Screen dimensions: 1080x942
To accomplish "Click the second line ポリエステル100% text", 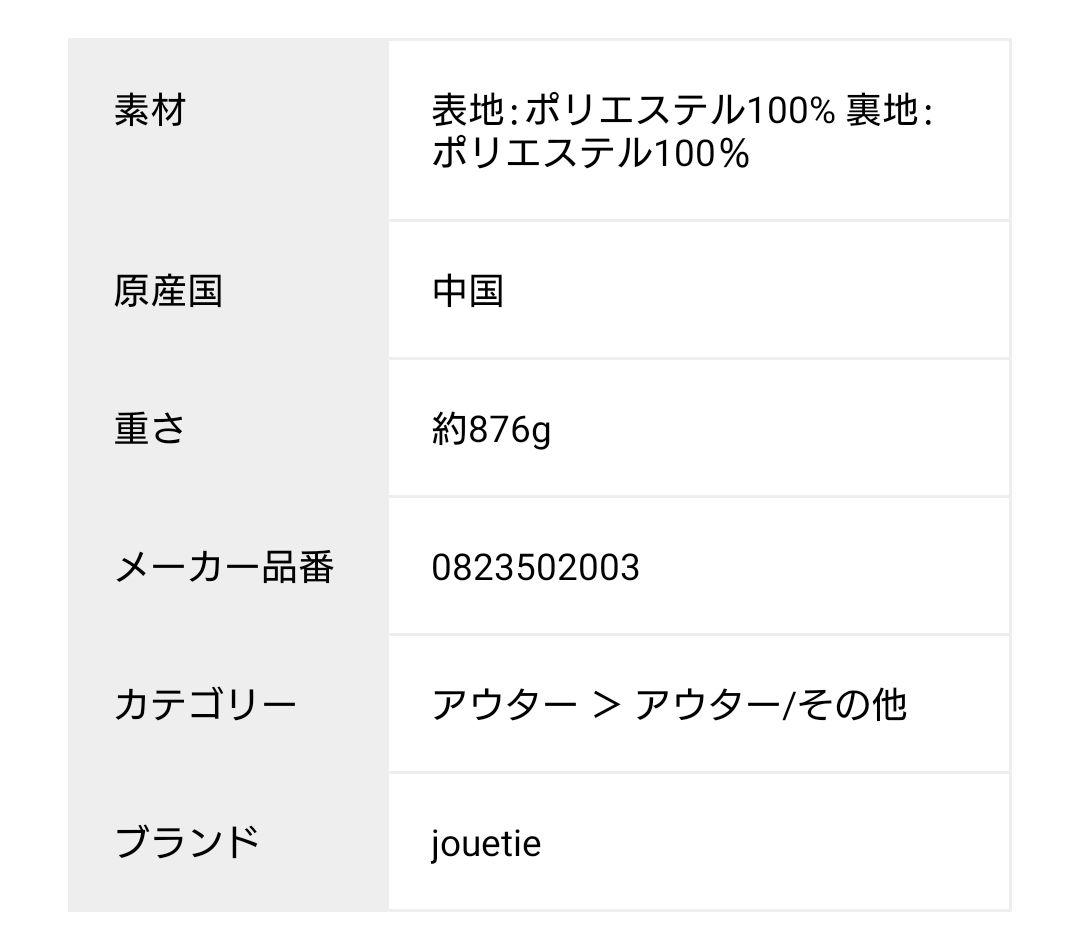I will 590,153.
